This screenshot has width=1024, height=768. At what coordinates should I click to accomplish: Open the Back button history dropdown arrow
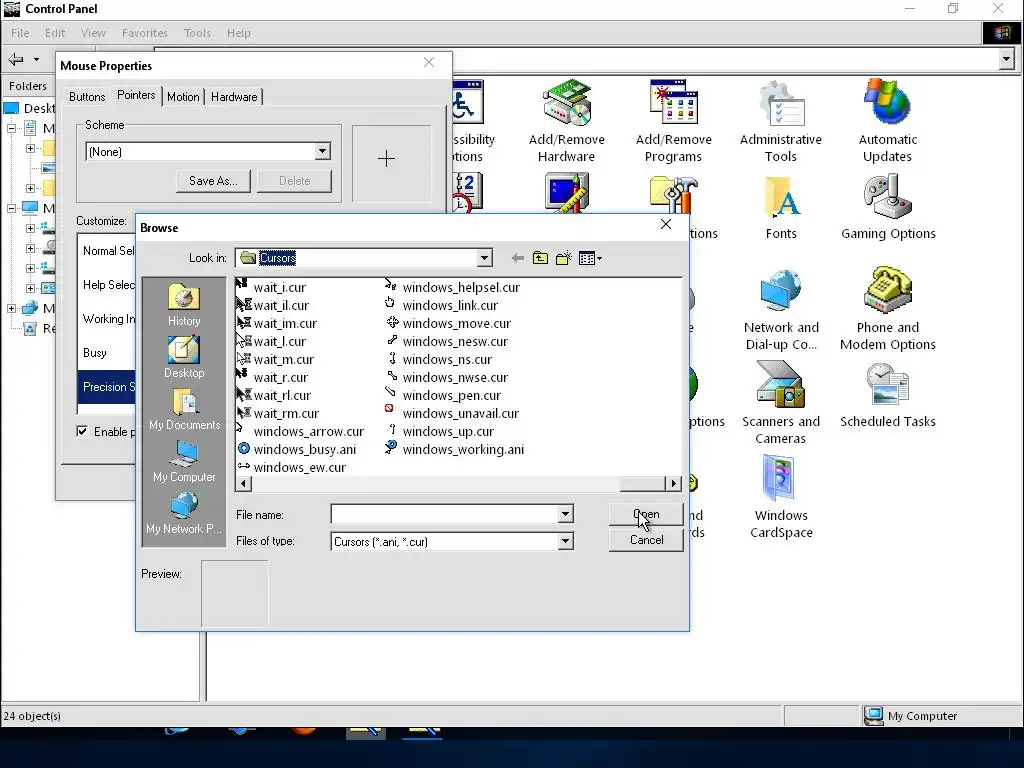pyautogui.click(x=37, y=59)
